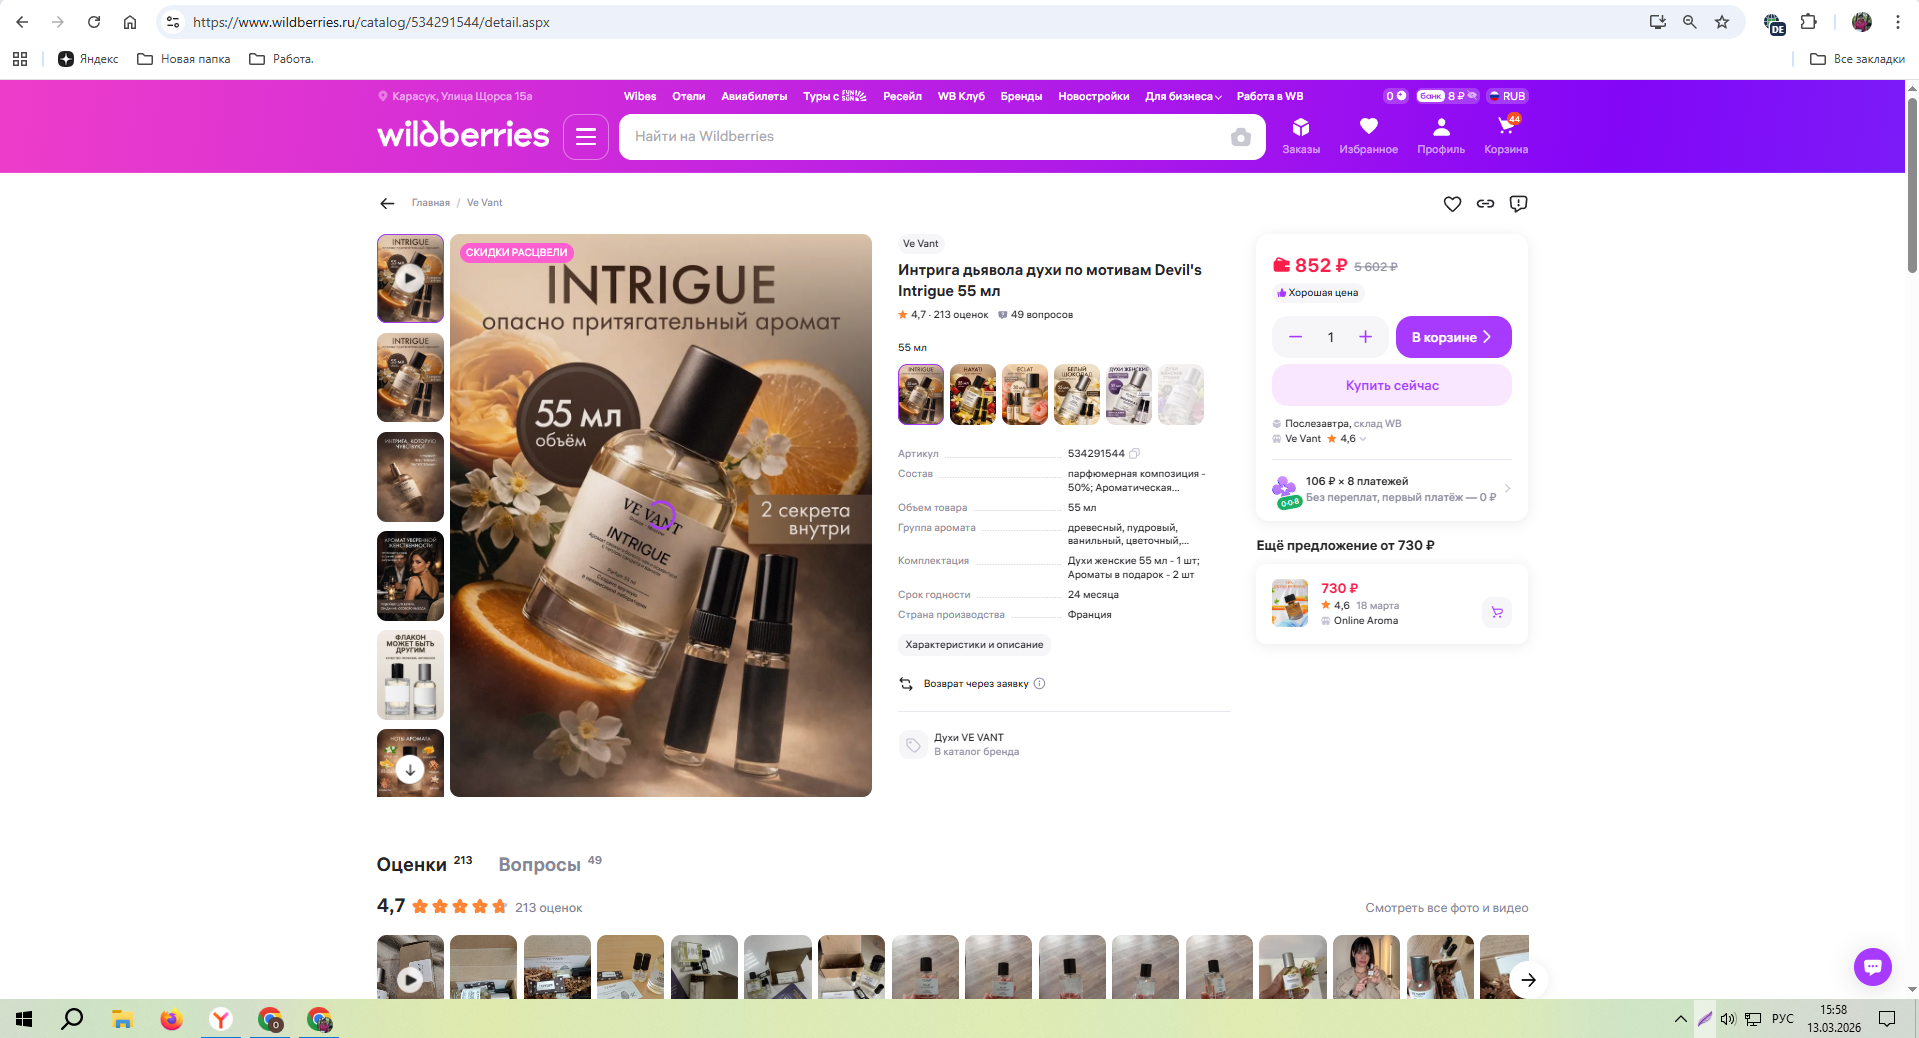The width and height of the screenshot is (1919, 1038).
Task: Add this perfume to favorites with heart
Action: [1452, 204]
